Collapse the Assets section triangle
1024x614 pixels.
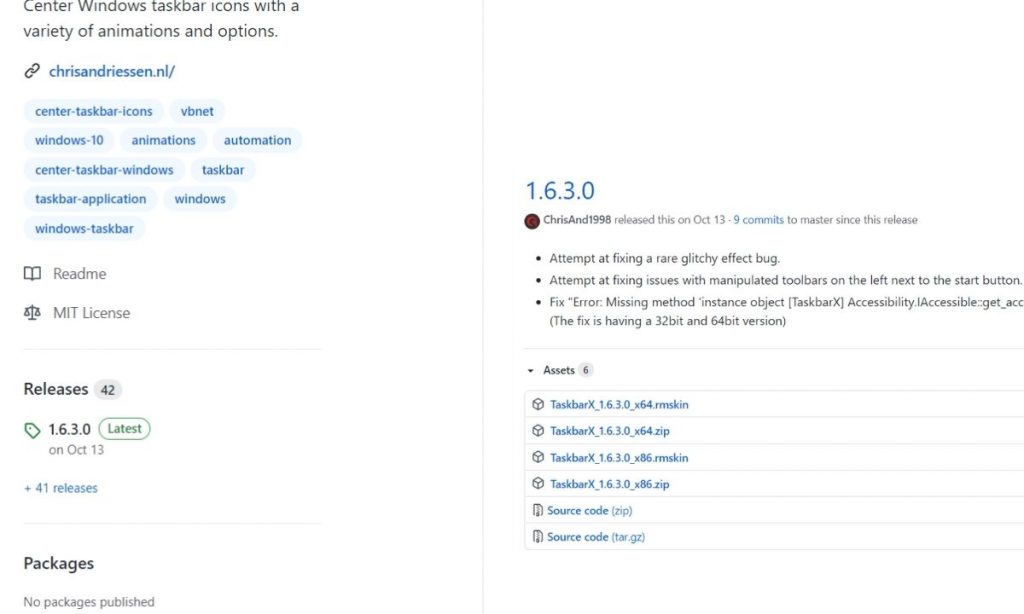531,370
